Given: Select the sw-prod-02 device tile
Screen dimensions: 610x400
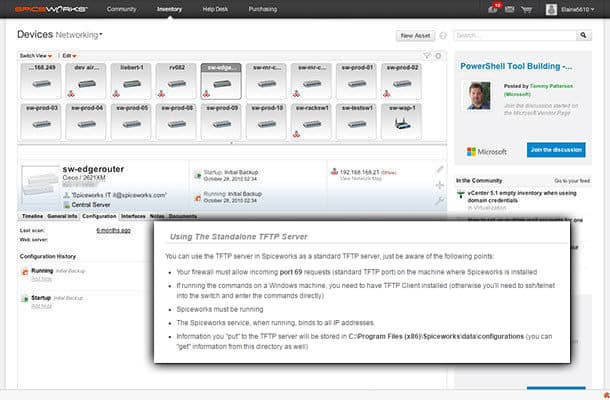Looking at the screenshot, I should 401,81.
